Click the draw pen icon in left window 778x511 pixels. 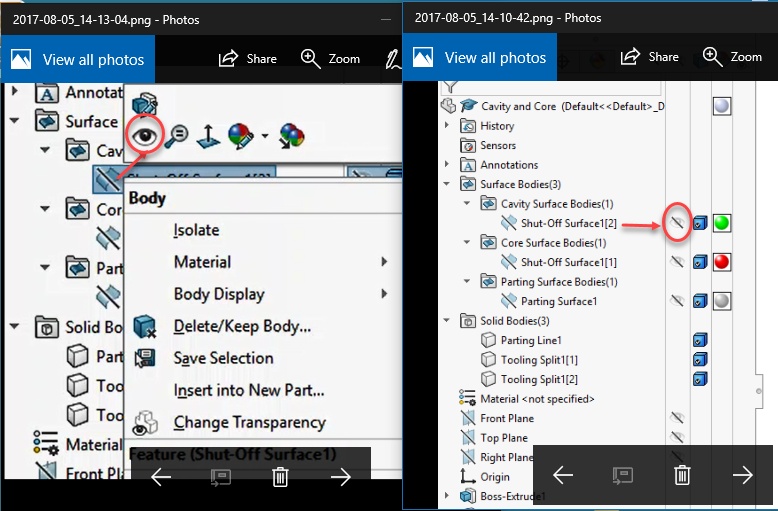point(393,59)
